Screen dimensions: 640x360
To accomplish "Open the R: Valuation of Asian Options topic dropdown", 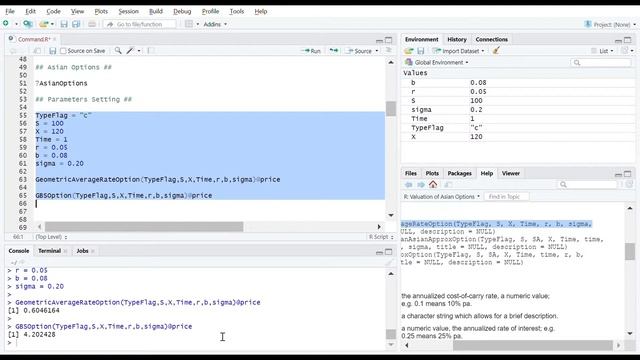I will coord(442,197).
